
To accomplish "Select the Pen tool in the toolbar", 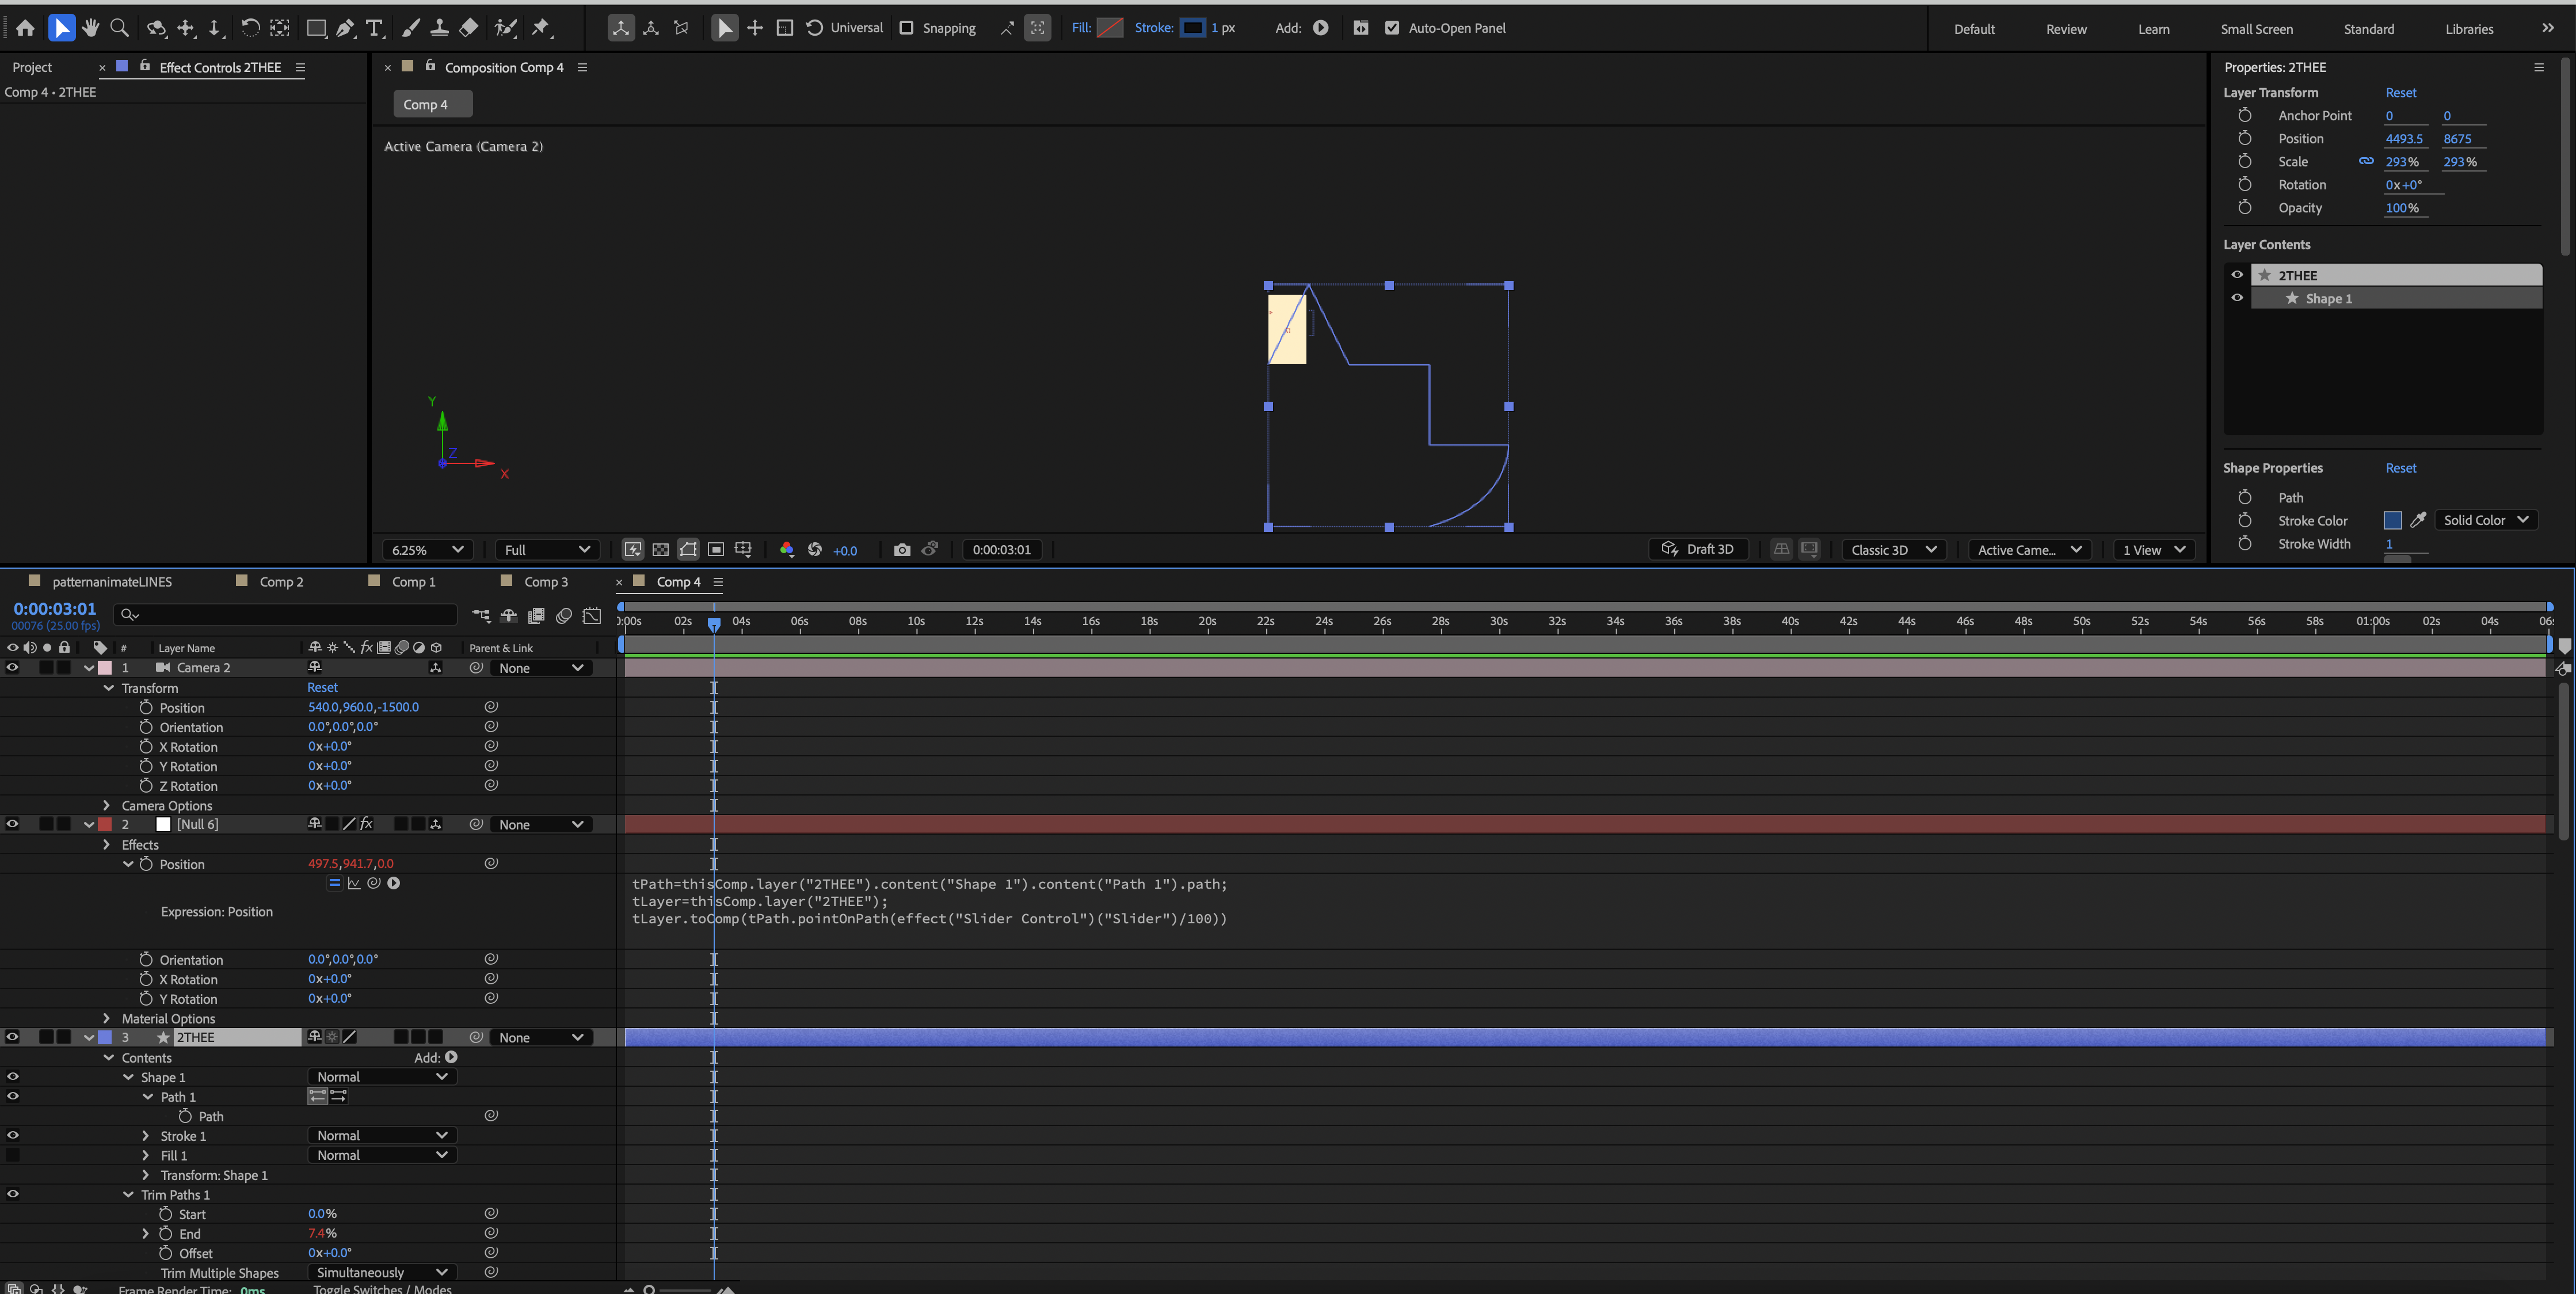I will point(345,28).
